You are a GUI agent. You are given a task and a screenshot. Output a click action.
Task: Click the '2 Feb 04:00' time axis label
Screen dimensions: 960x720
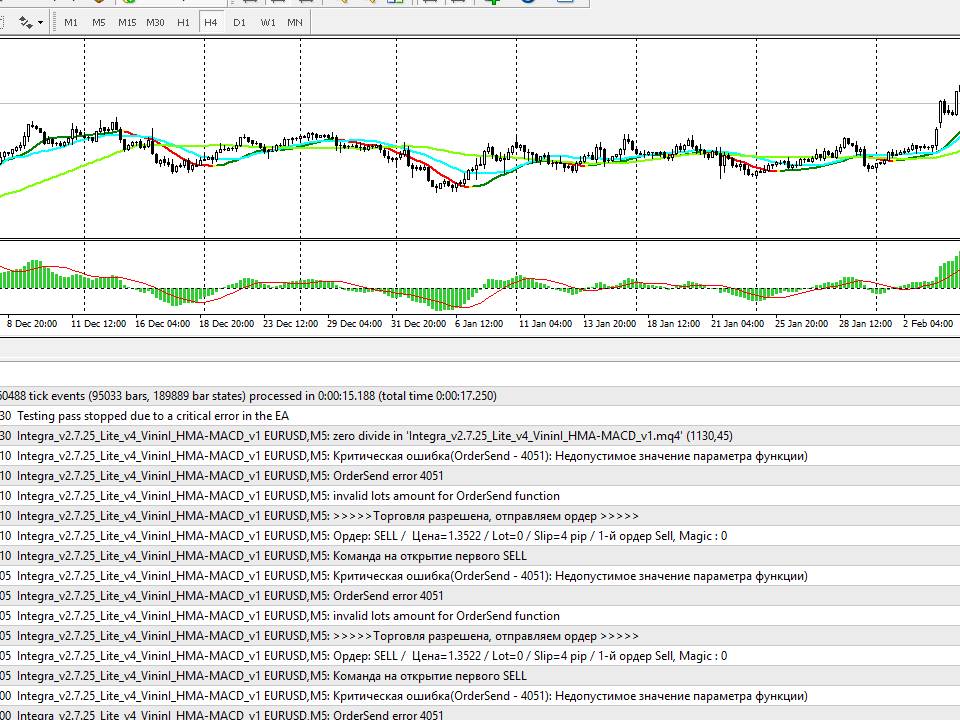tap(928, 323)
